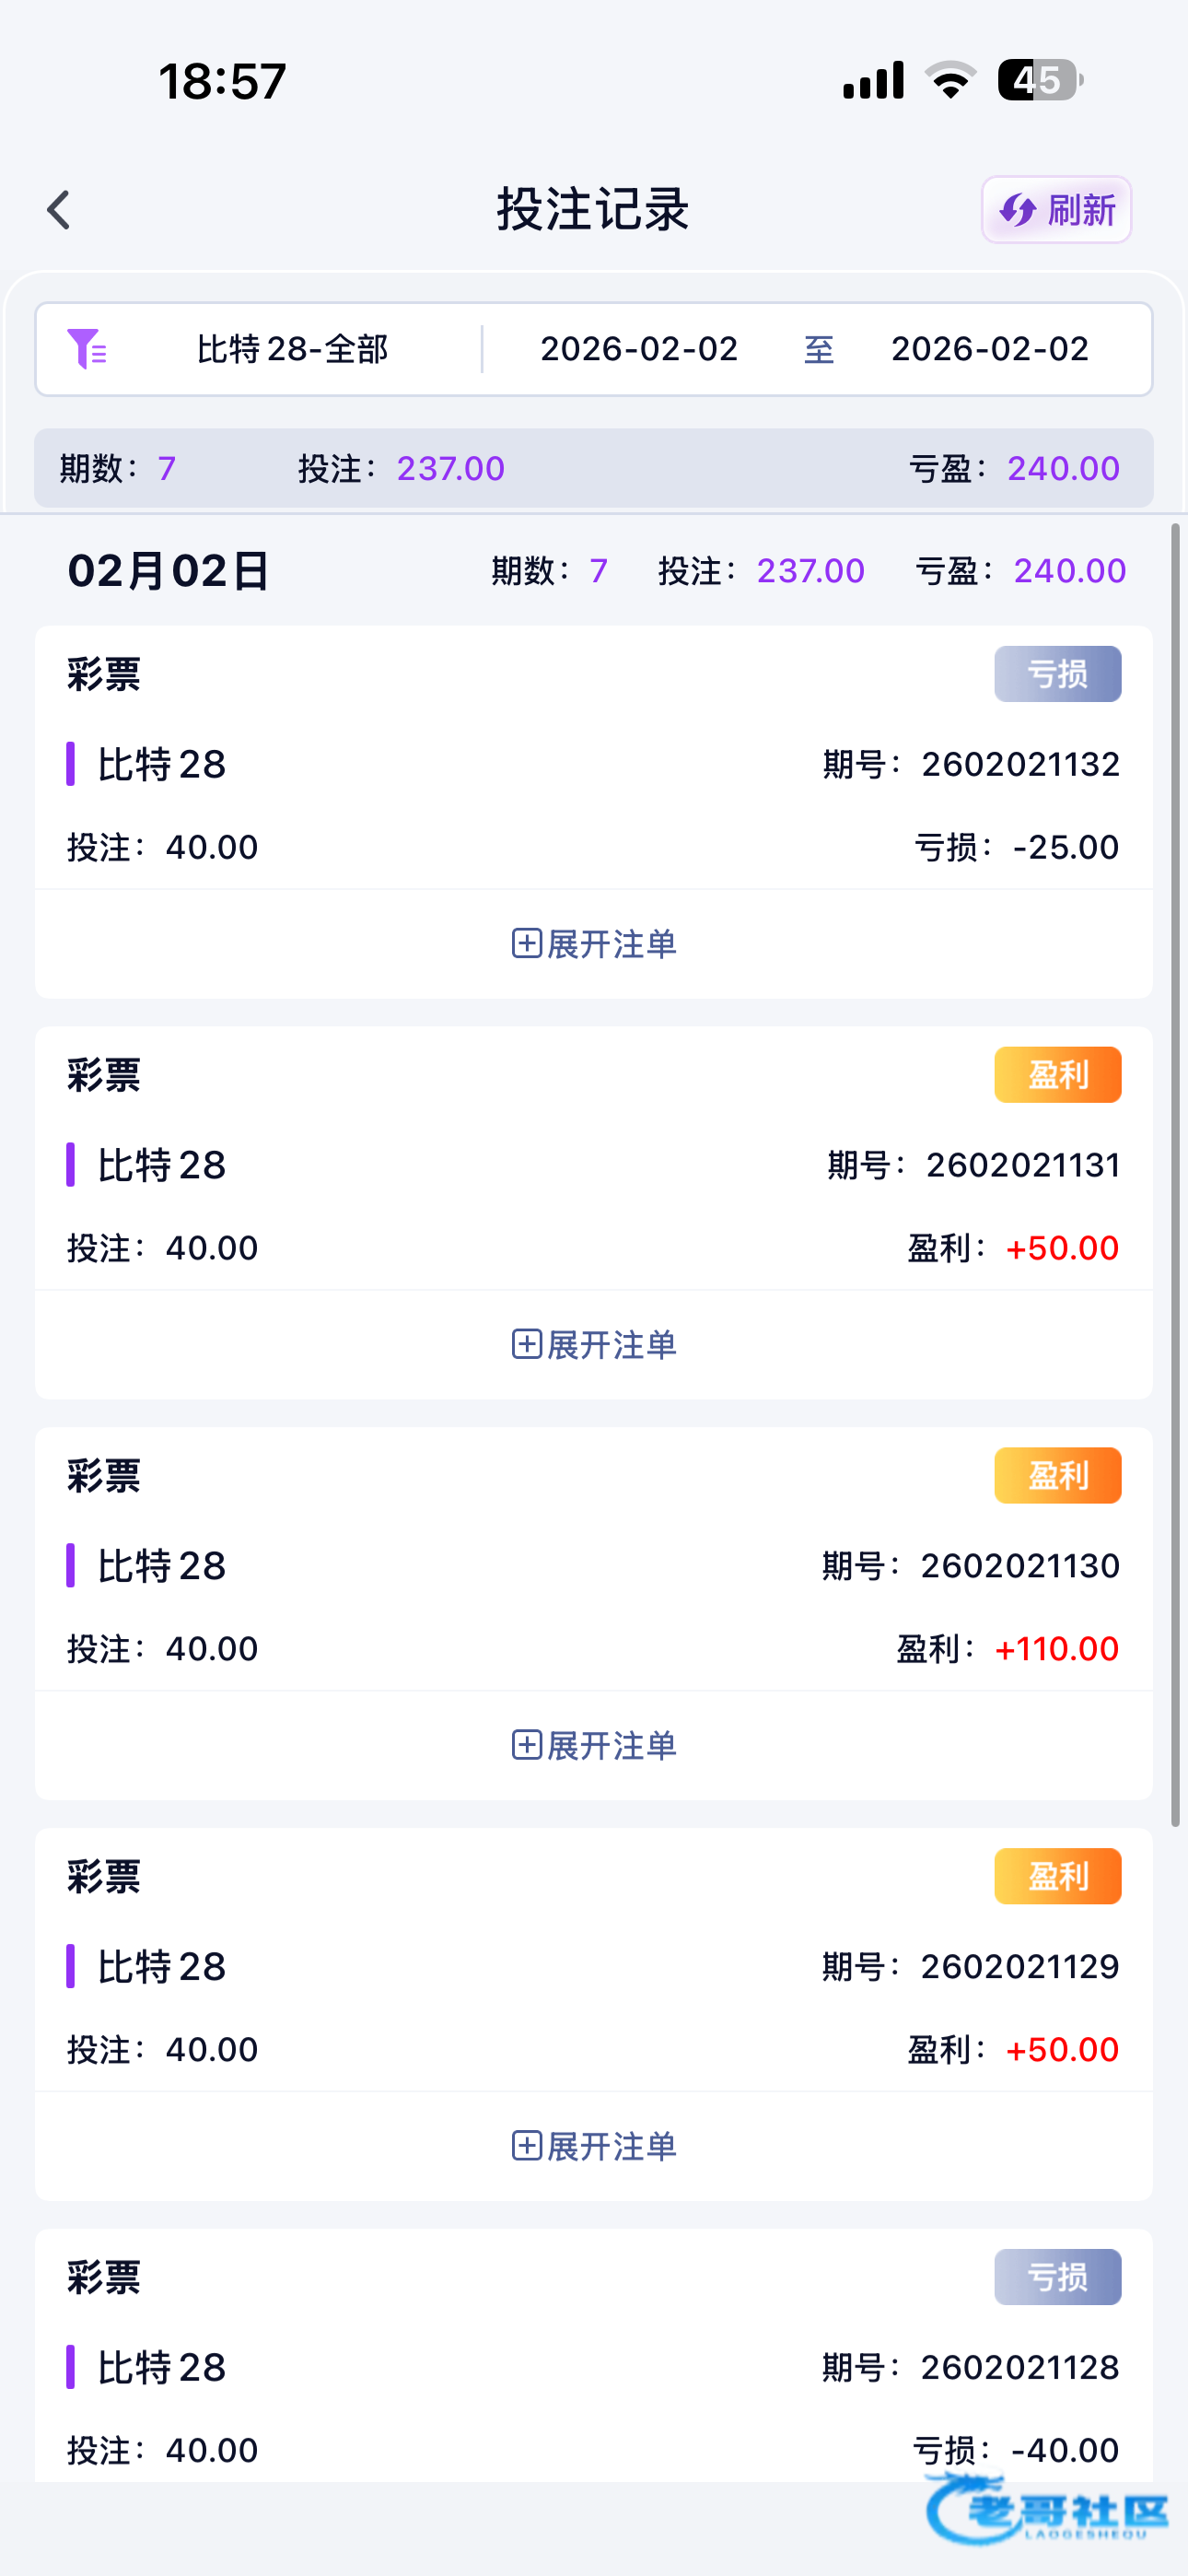
Task: Tap the 亏损 badge on record 2602021132
Action: pyautogui.click(x=1057, y=674)
